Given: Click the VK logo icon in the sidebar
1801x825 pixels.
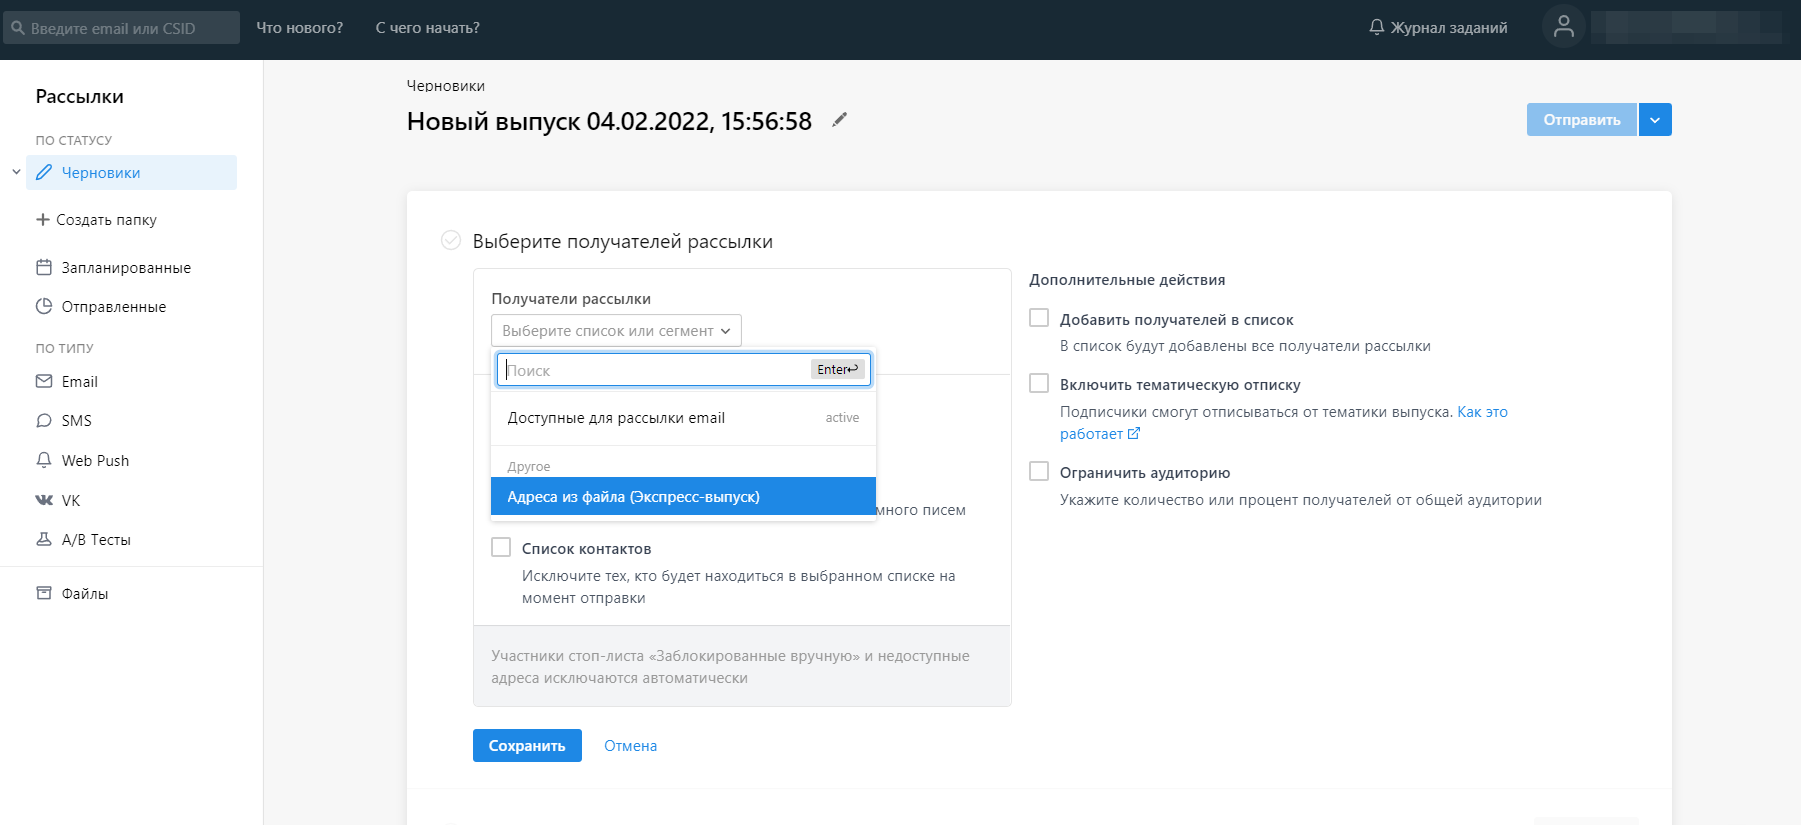Looking at the screenshot, I should click(x=44, y=500).
